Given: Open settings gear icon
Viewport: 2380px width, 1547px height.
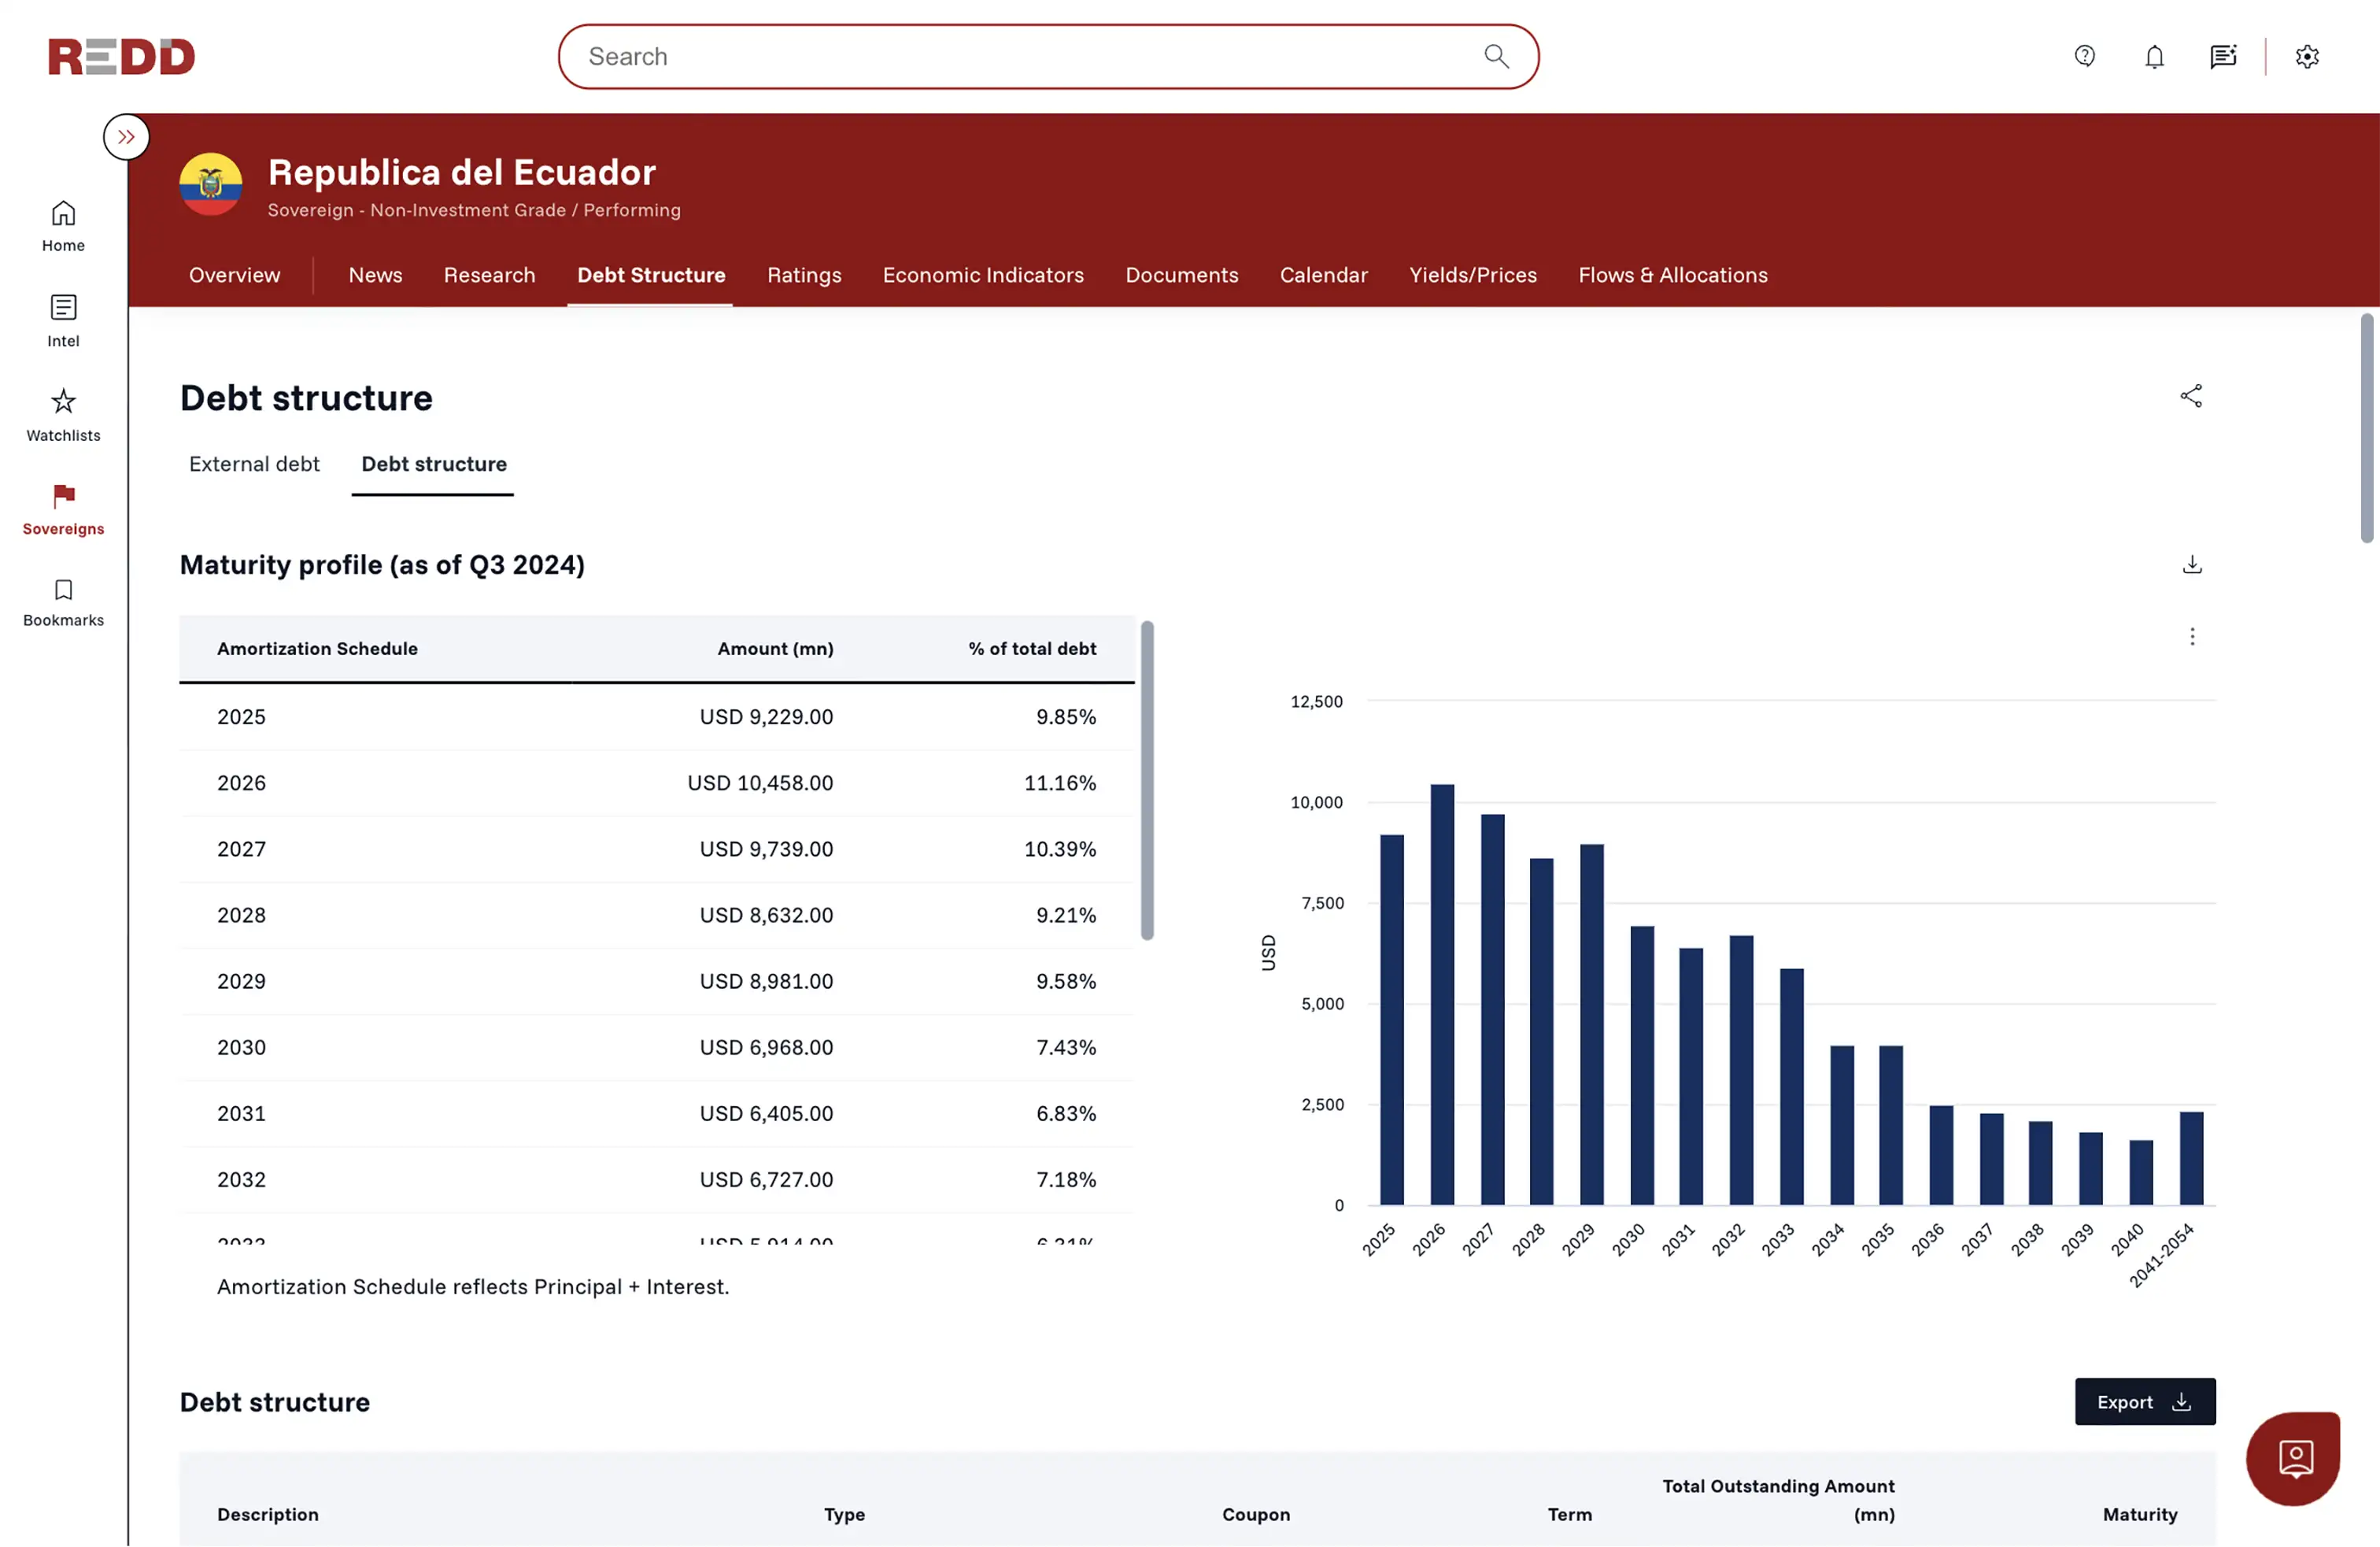Looking at the screenshot, I should point(2307,56).
